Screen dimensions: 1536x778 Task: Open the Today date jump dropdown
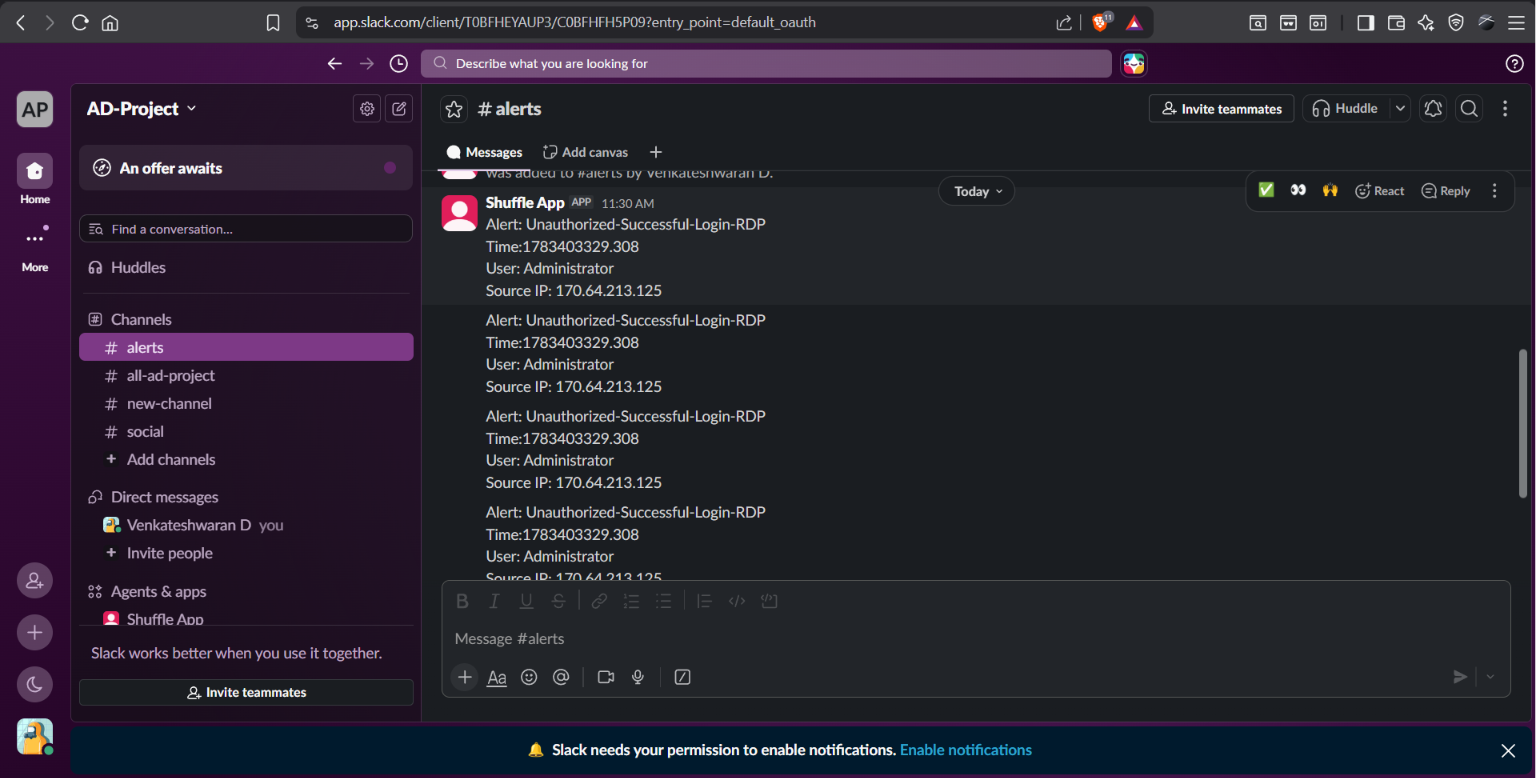[976, 191]
